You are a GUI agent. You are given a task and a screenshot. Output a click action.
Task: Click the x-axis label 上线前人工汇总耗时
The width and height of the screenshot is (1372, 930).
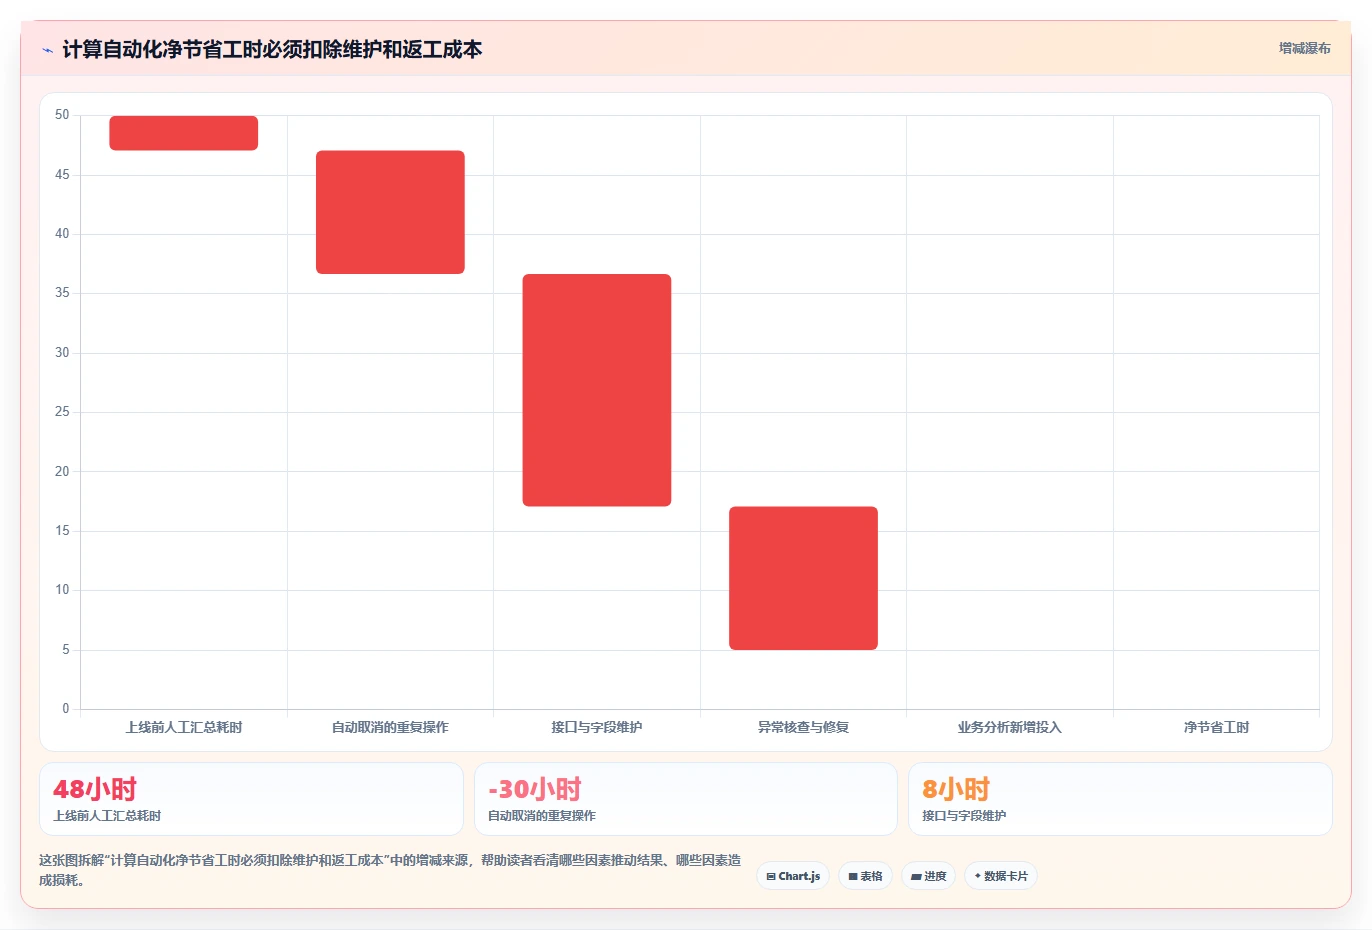pos(184,727)
